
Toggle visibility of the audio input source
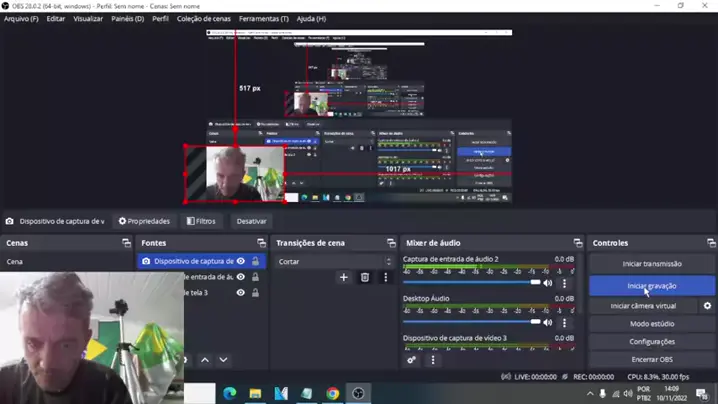coord(241,277)
